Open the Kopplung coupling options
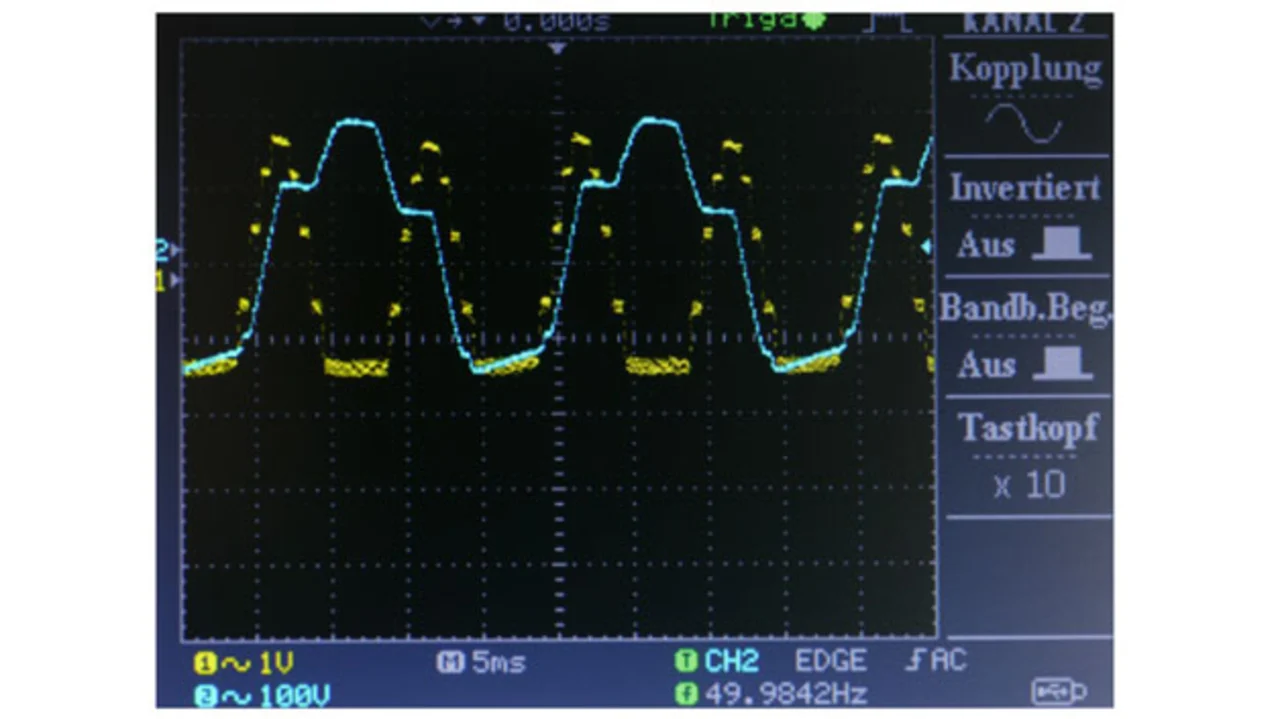Viewport: 1280px width, 719px height. click(x=1023, y=70)
